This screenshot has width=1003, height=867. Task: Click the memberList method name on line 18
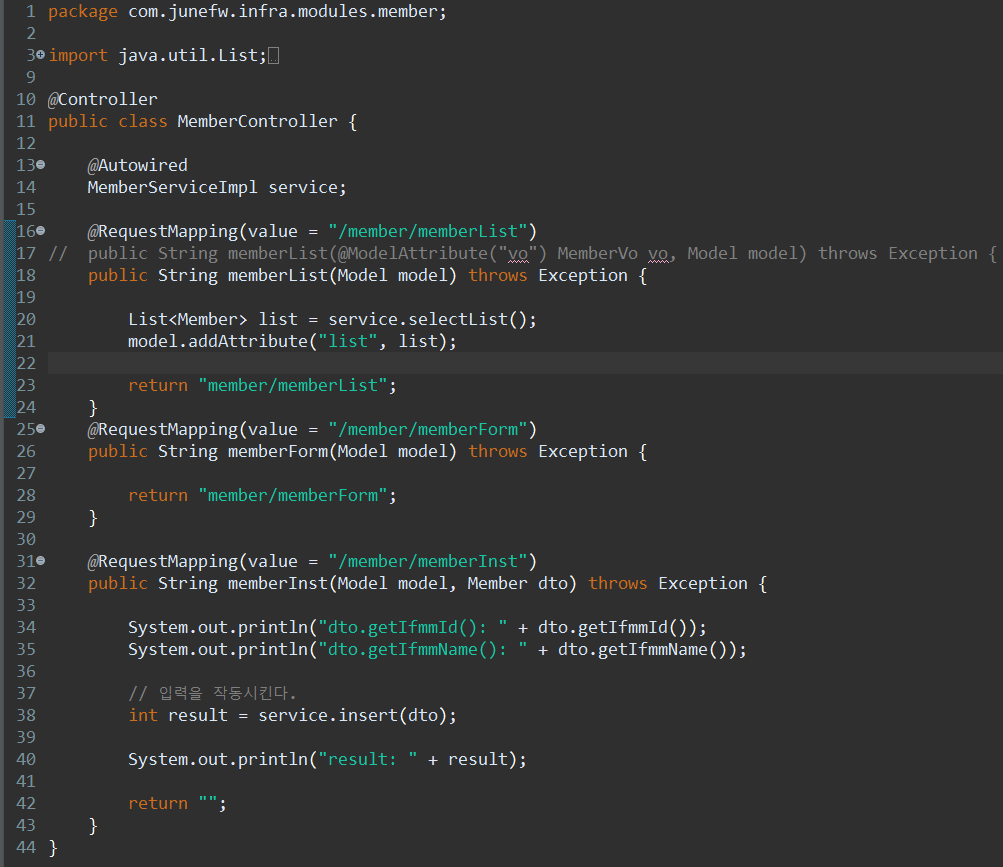[278, 275]
